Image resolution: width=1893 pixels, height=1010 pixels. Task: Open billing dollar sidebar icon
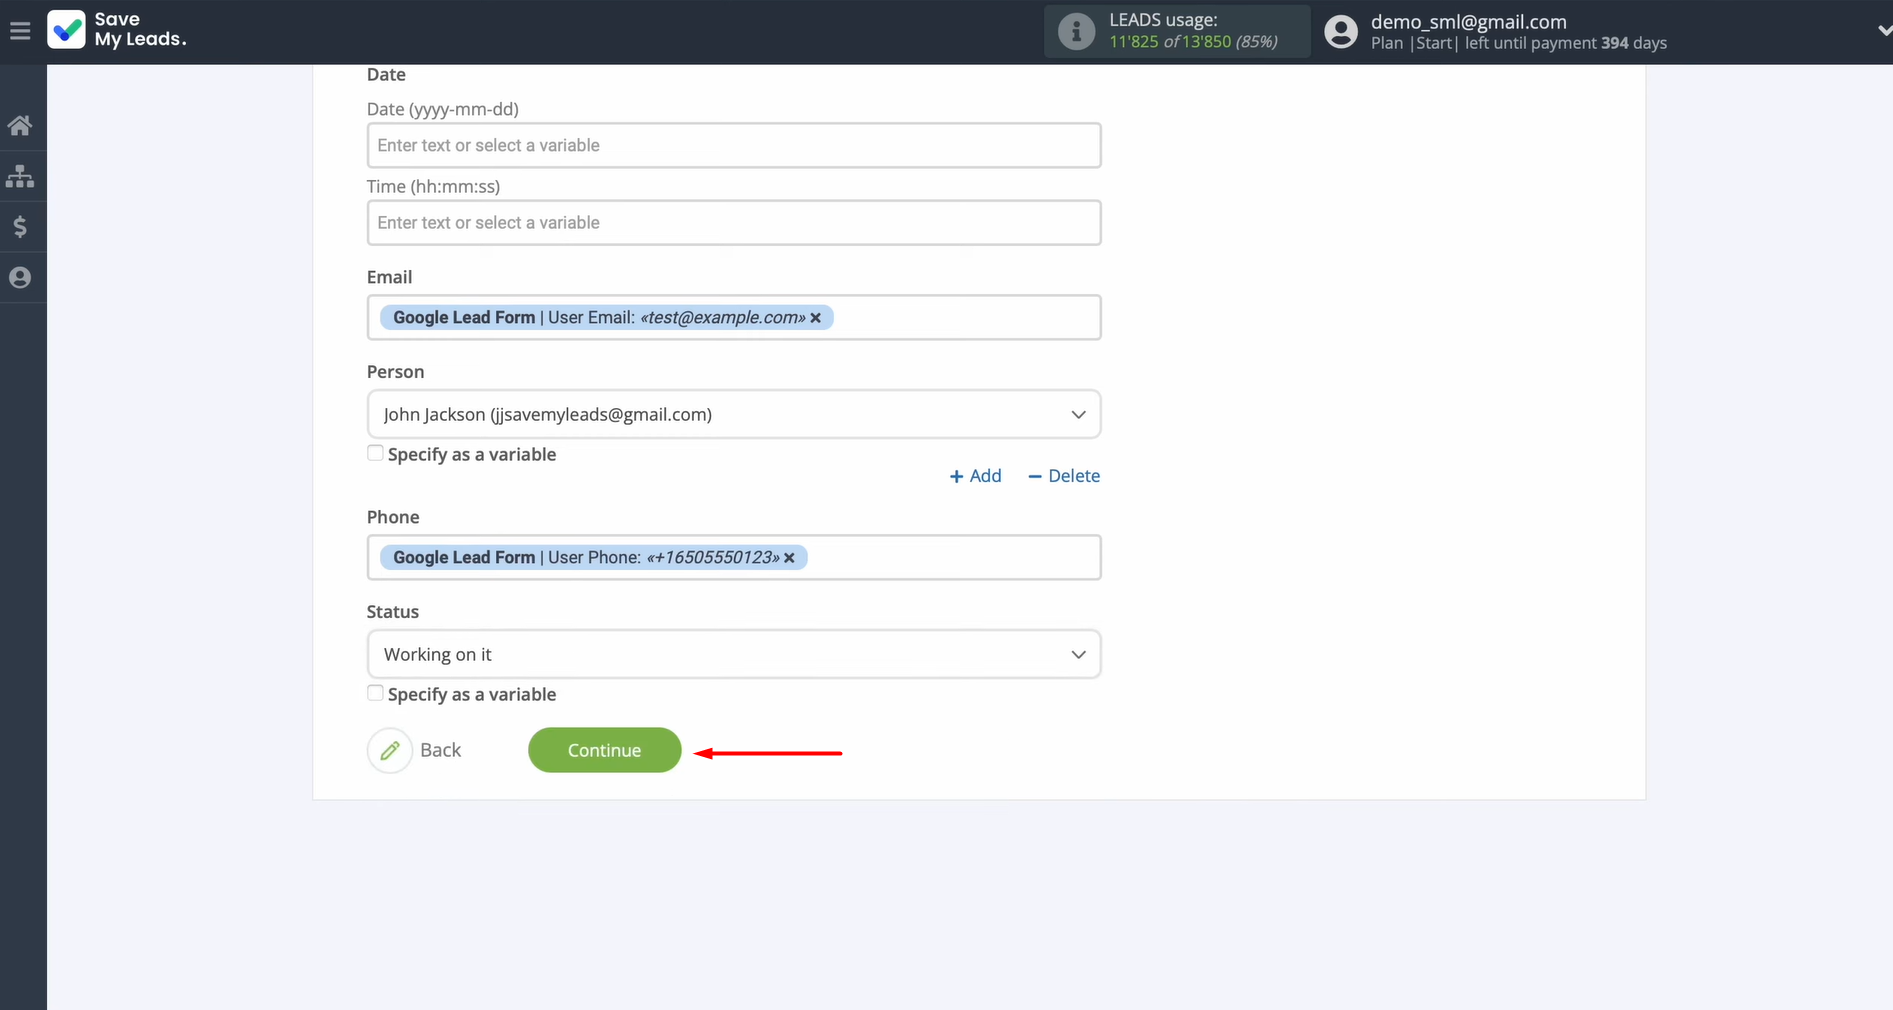[20, 227]
